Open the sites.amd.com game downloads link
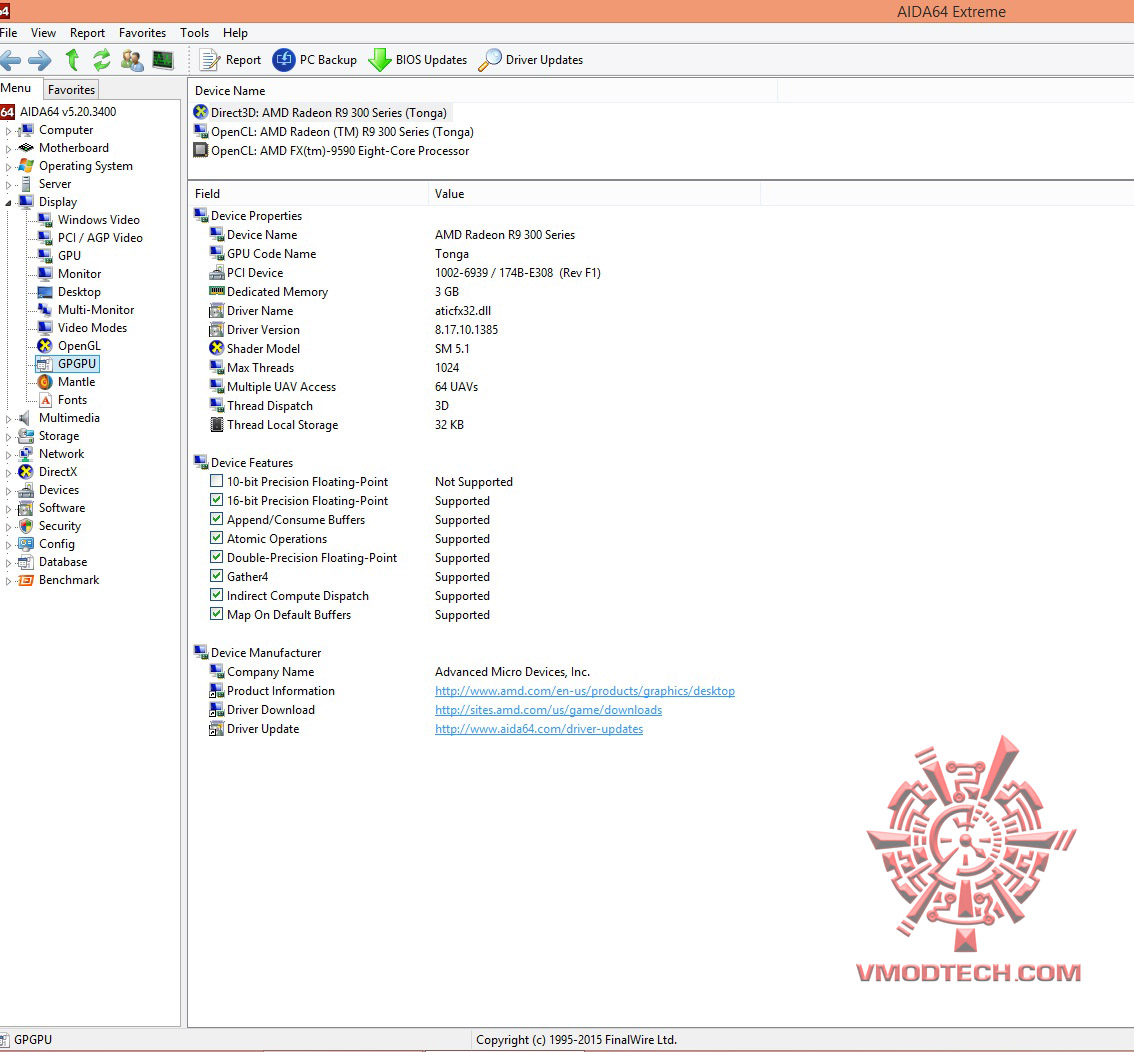The image size is (1134, 1052). [548, 710]
